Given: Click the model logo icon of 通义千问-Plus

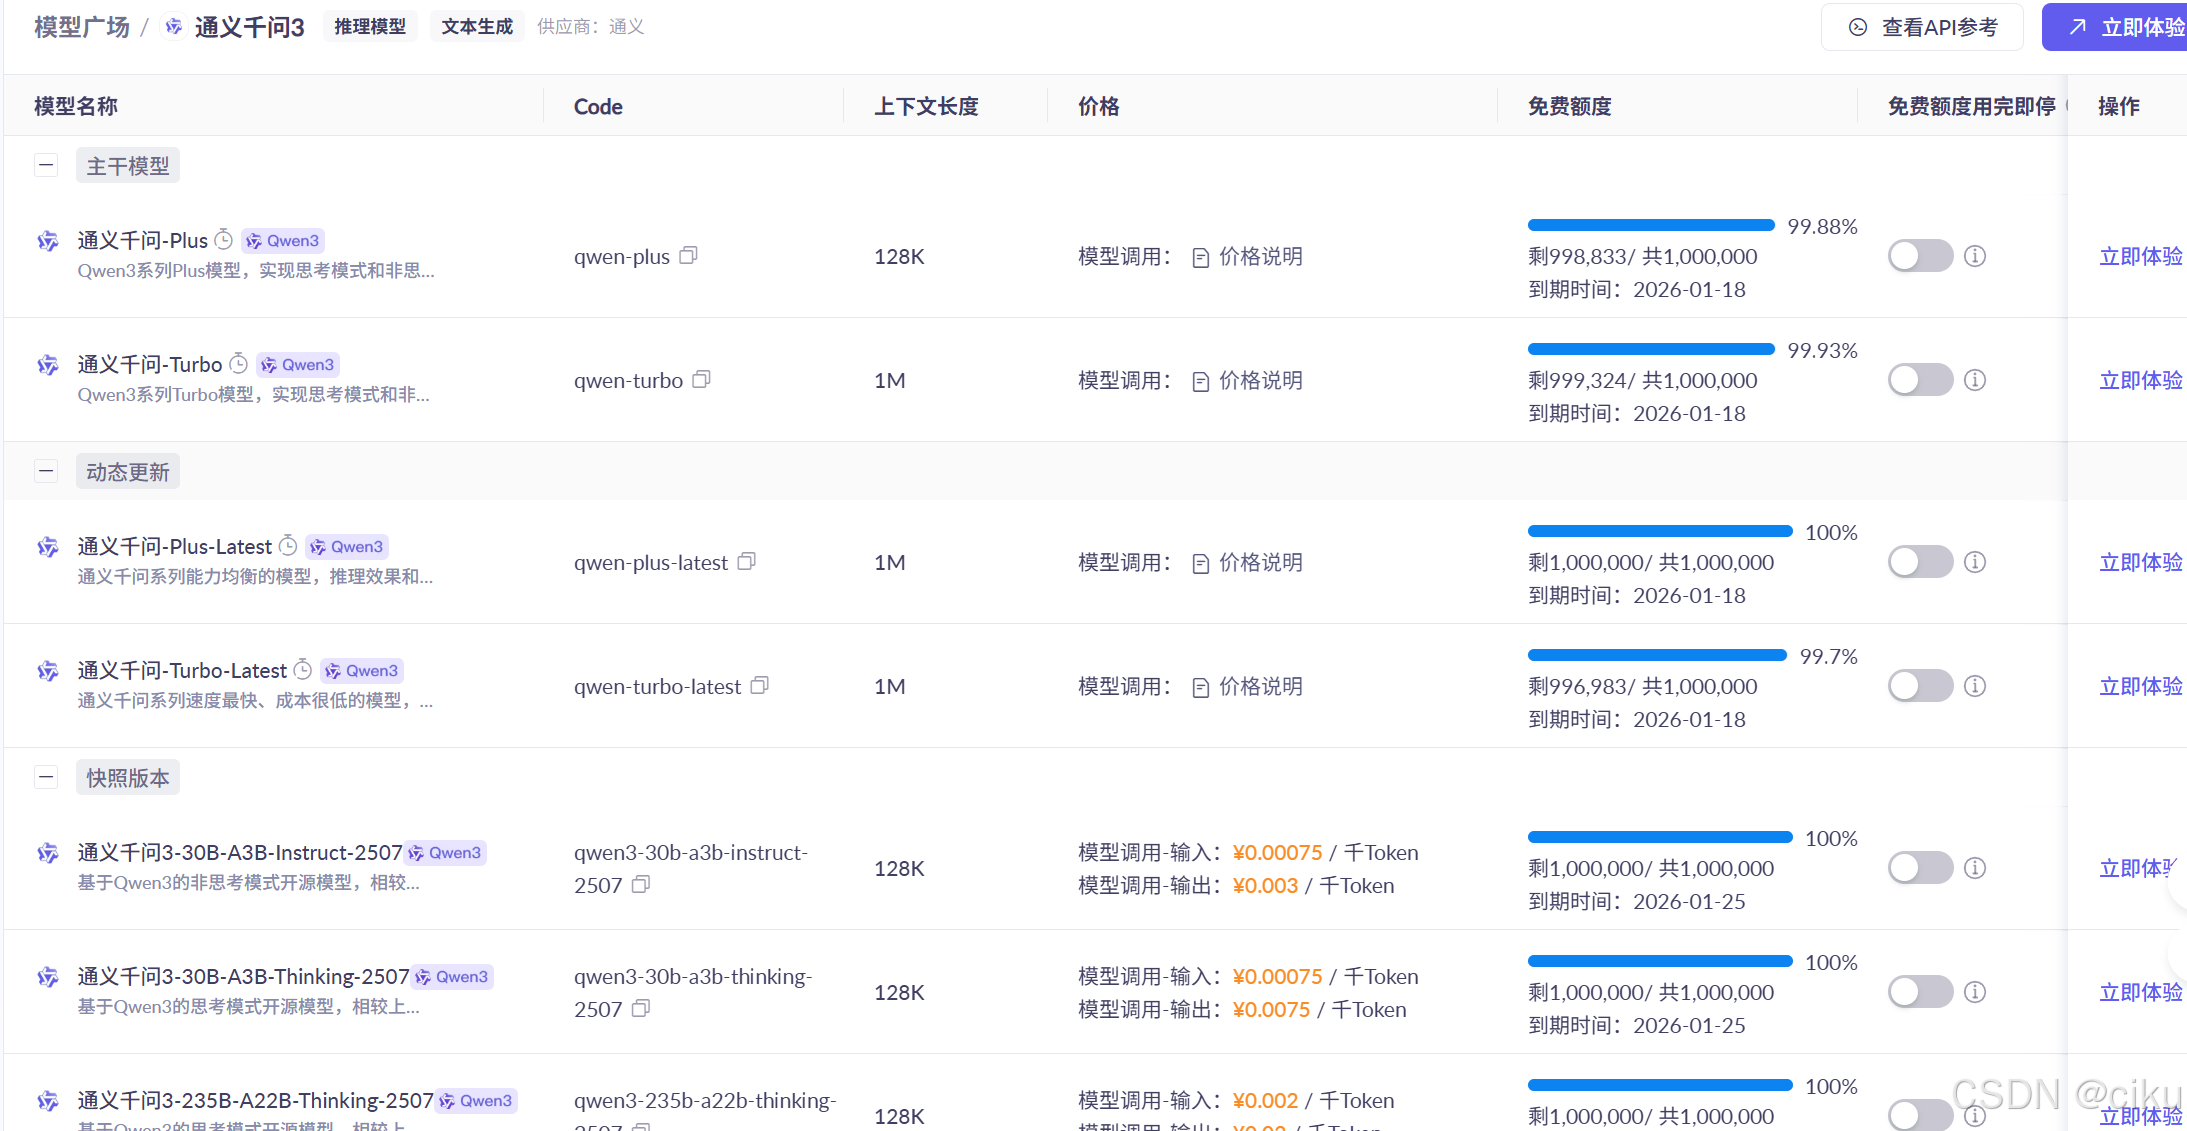Looking at the screenshot, I should [48, 241].
